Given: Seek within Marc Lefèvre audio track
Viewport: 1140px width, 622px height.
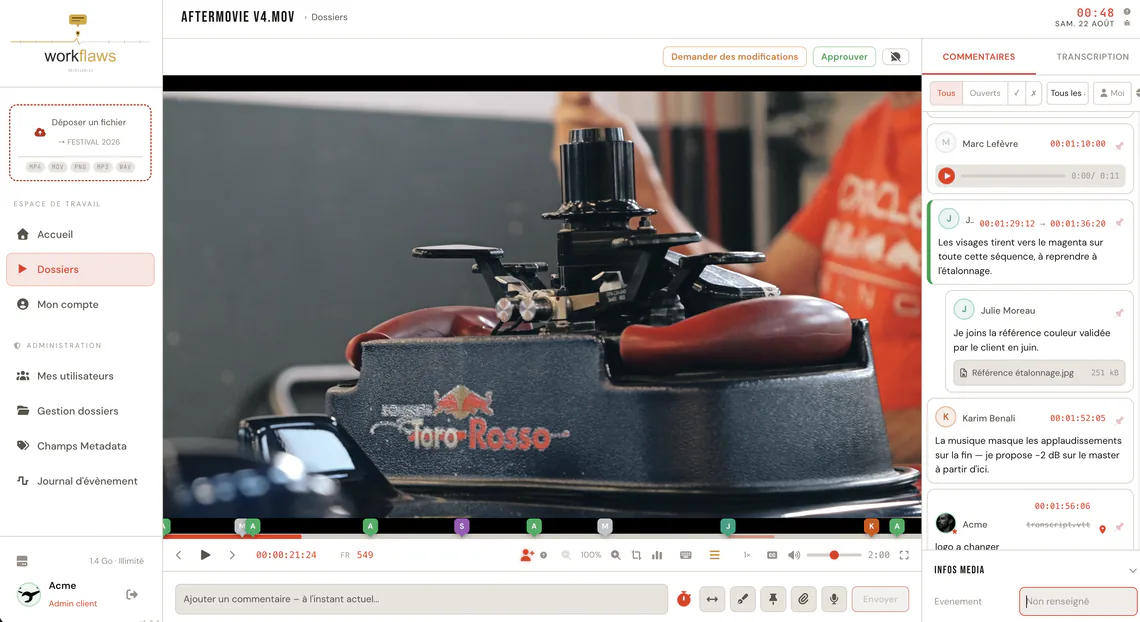Looking at the screenshot, I should tap(1013, 175).
